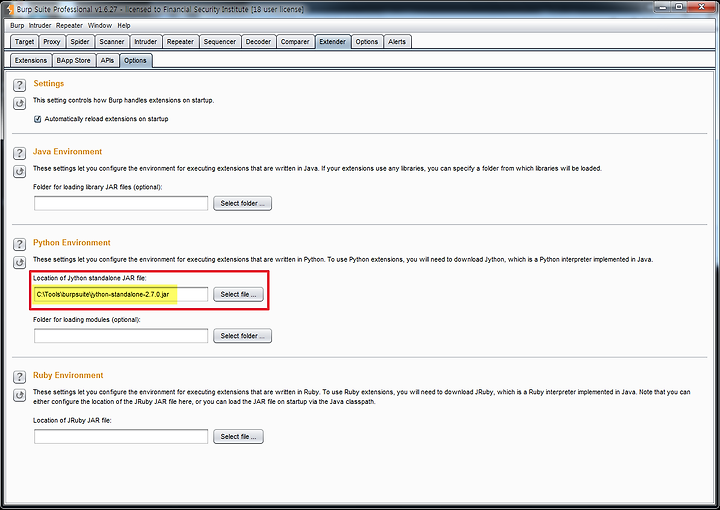The width and height of the screenshot is (720, 510).
Task: Restore defaults for Java Environment section
Action: tap(19, 171)
